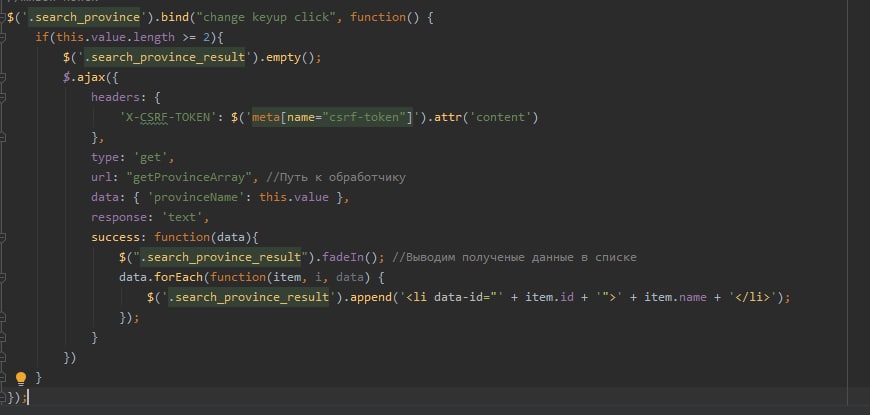Click the 'text' string value
870x415 pixels.
tap(182, 217)
